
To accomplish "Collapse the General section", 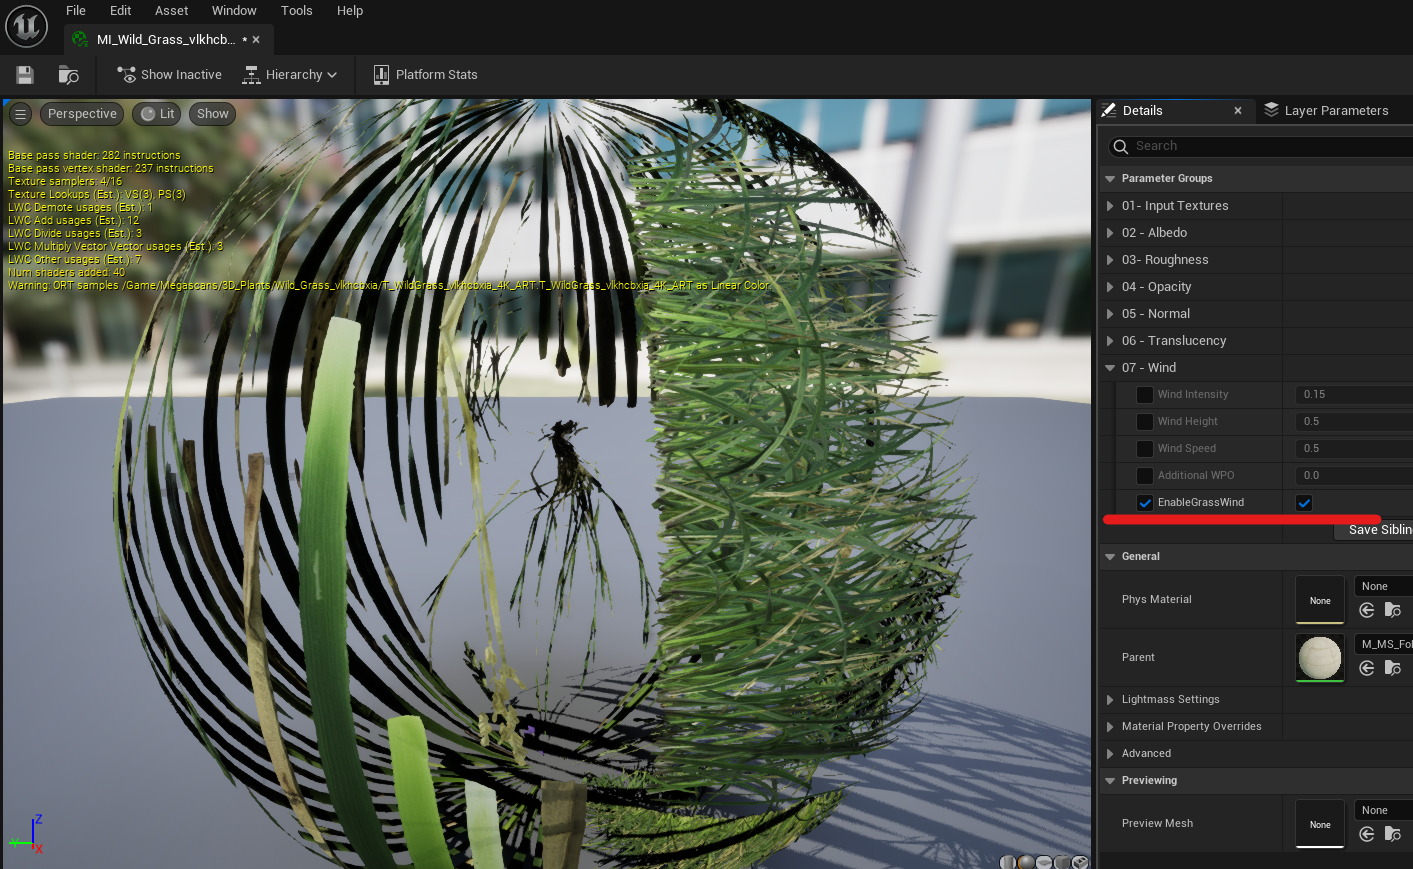I will tap(1109, 557).
